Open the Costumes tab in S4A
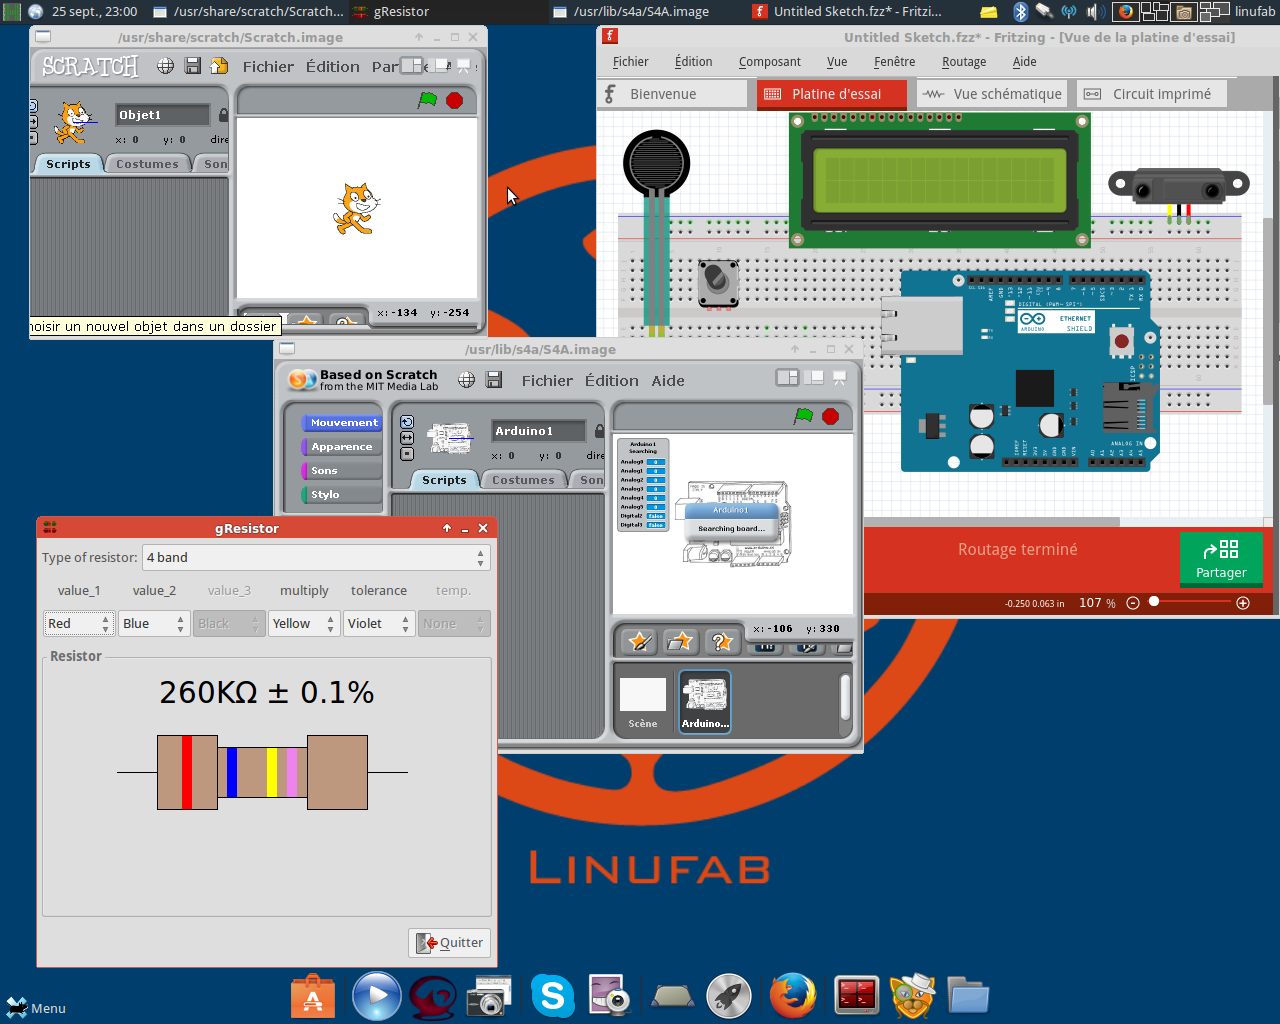Viewport: 1280px width, 1024px height. tap(523, 480)
